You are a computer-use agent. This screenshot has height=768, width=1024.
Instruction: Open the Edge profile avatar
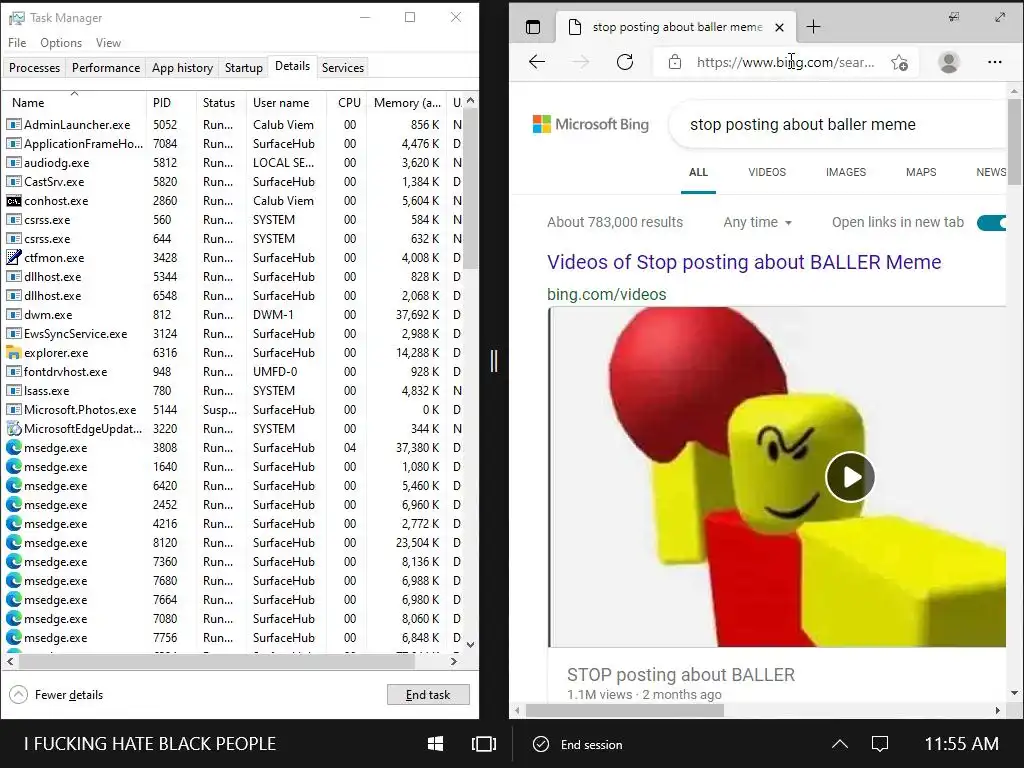coord(948,62)
